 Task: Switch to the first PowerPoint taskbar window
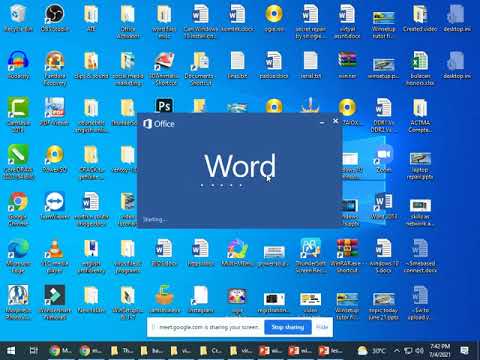(270, 351)
